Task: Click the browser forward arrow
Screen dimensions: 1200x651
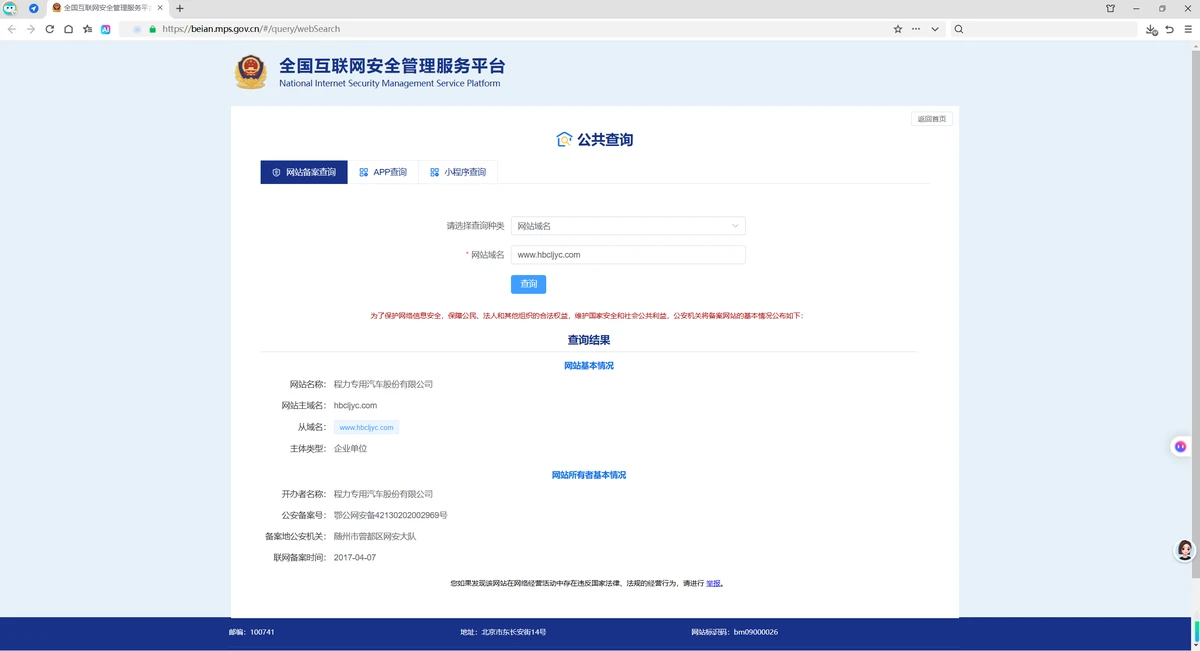Action: tap(31, 29)
